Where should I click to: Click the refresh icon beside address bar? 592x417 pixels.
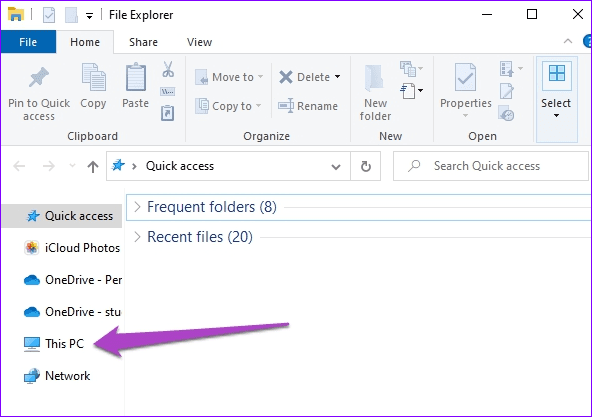(365, 166)
